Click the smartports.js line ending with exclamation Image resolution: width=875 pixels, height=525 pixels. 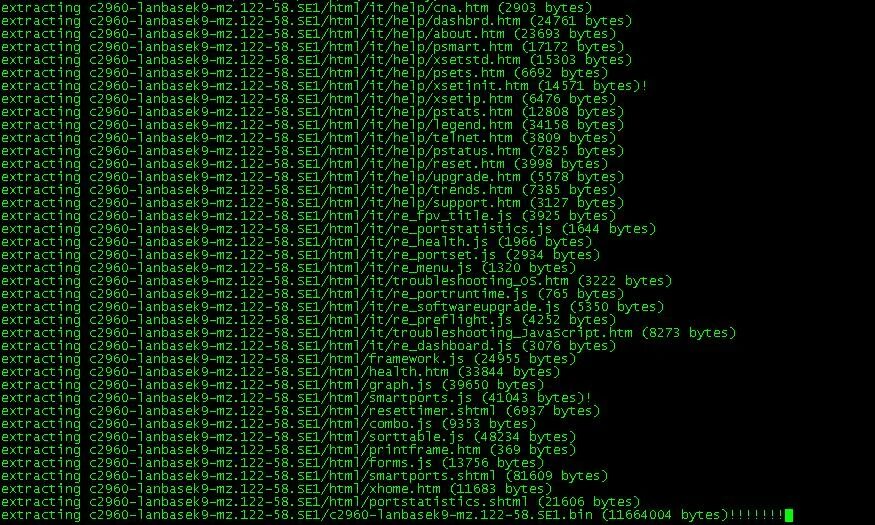pos(296,398)
